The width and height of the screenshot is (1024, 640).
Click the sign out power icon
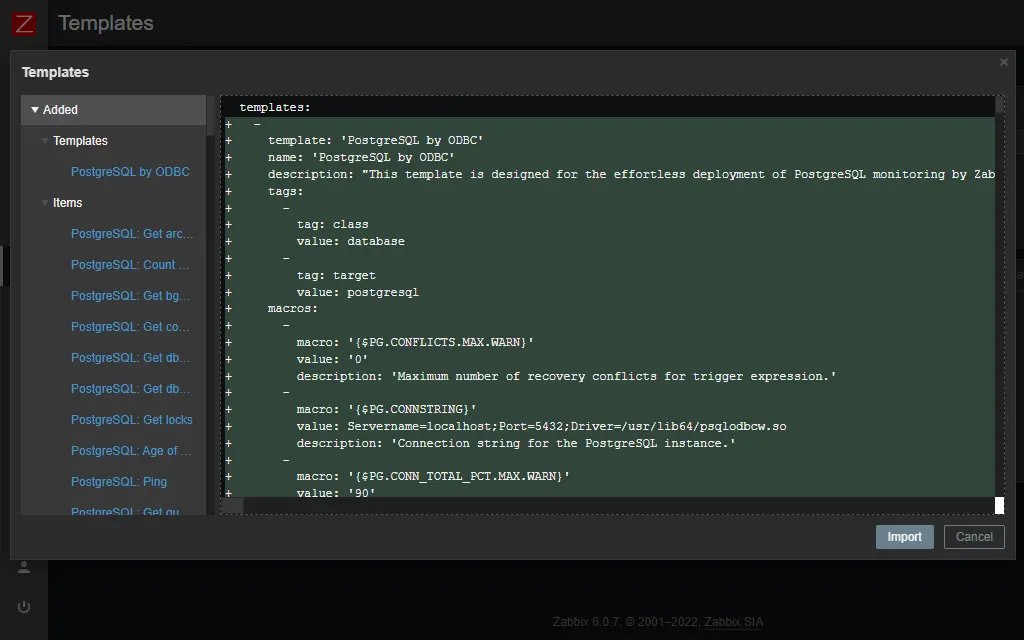[24, 607]
